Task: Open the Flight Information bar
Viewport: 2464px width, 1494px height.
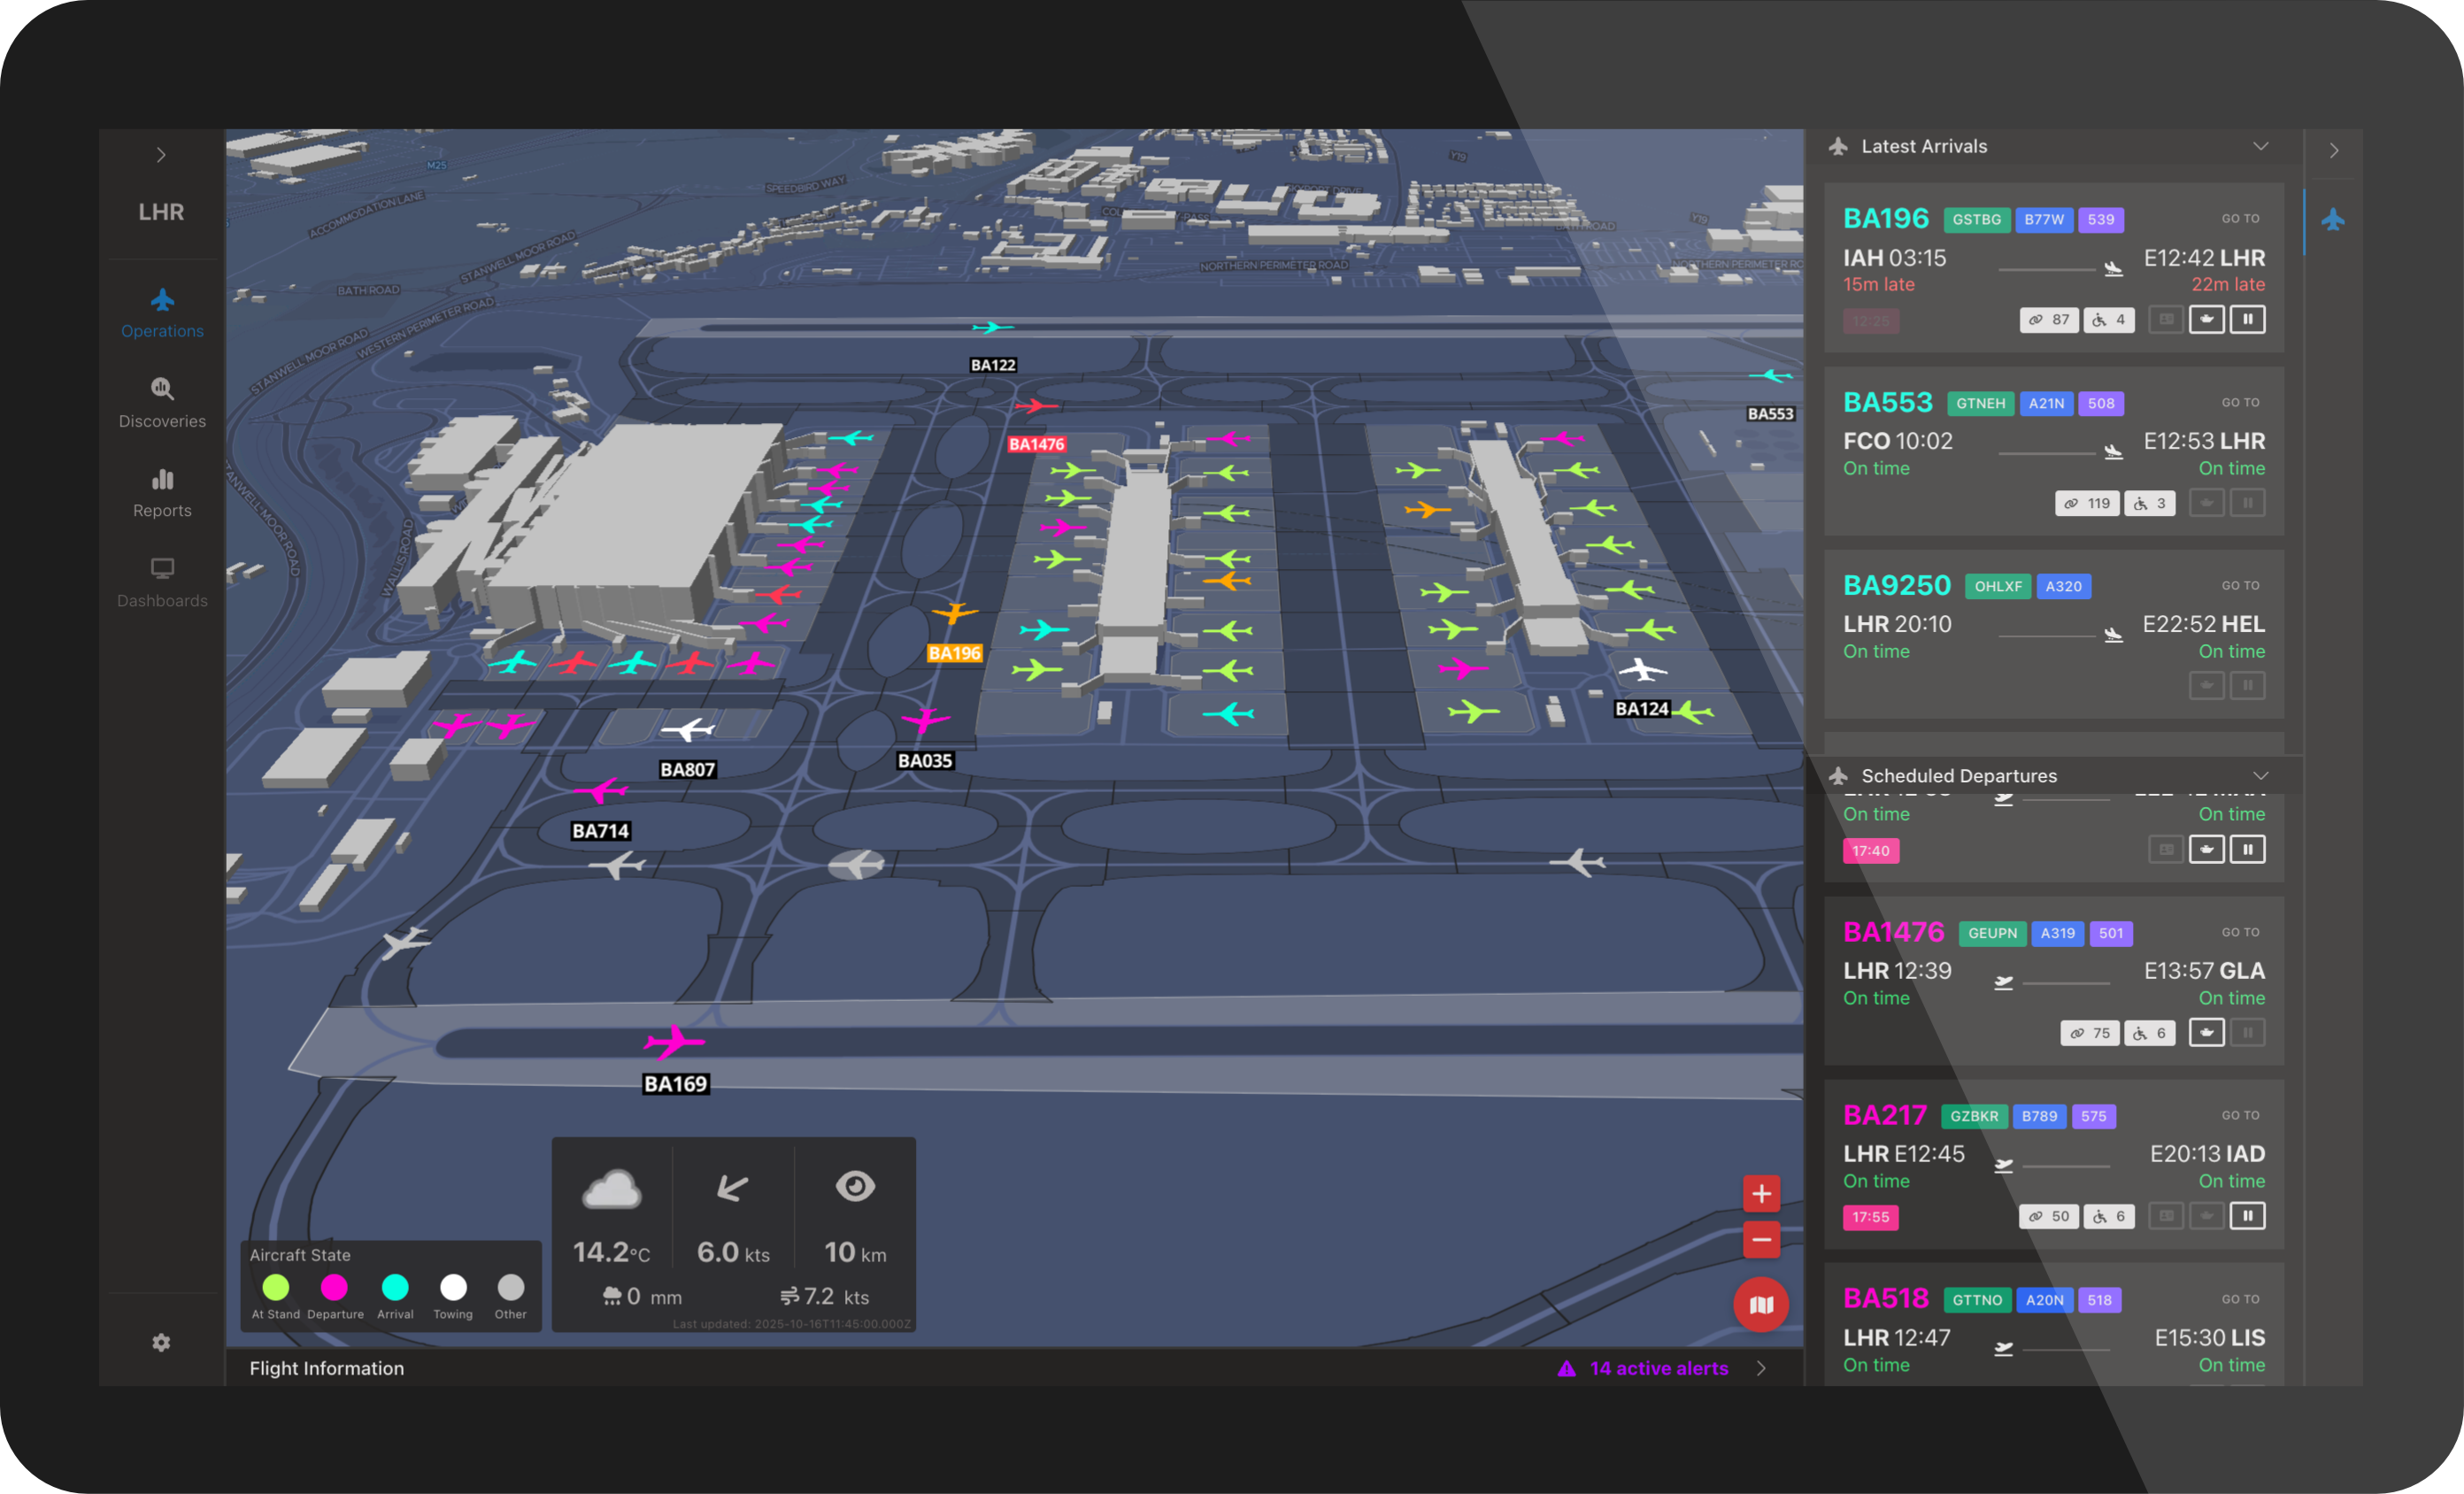Action: pyautogui.click(x=327, y=1368)
